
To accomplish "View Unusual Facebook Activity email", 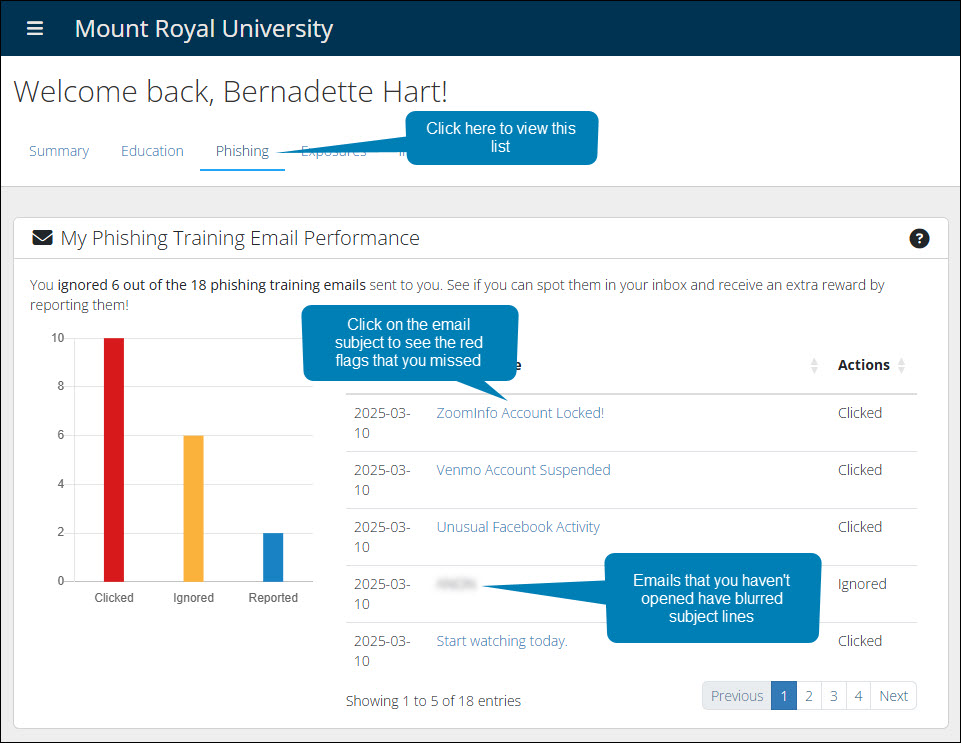I will coord(518,527).
